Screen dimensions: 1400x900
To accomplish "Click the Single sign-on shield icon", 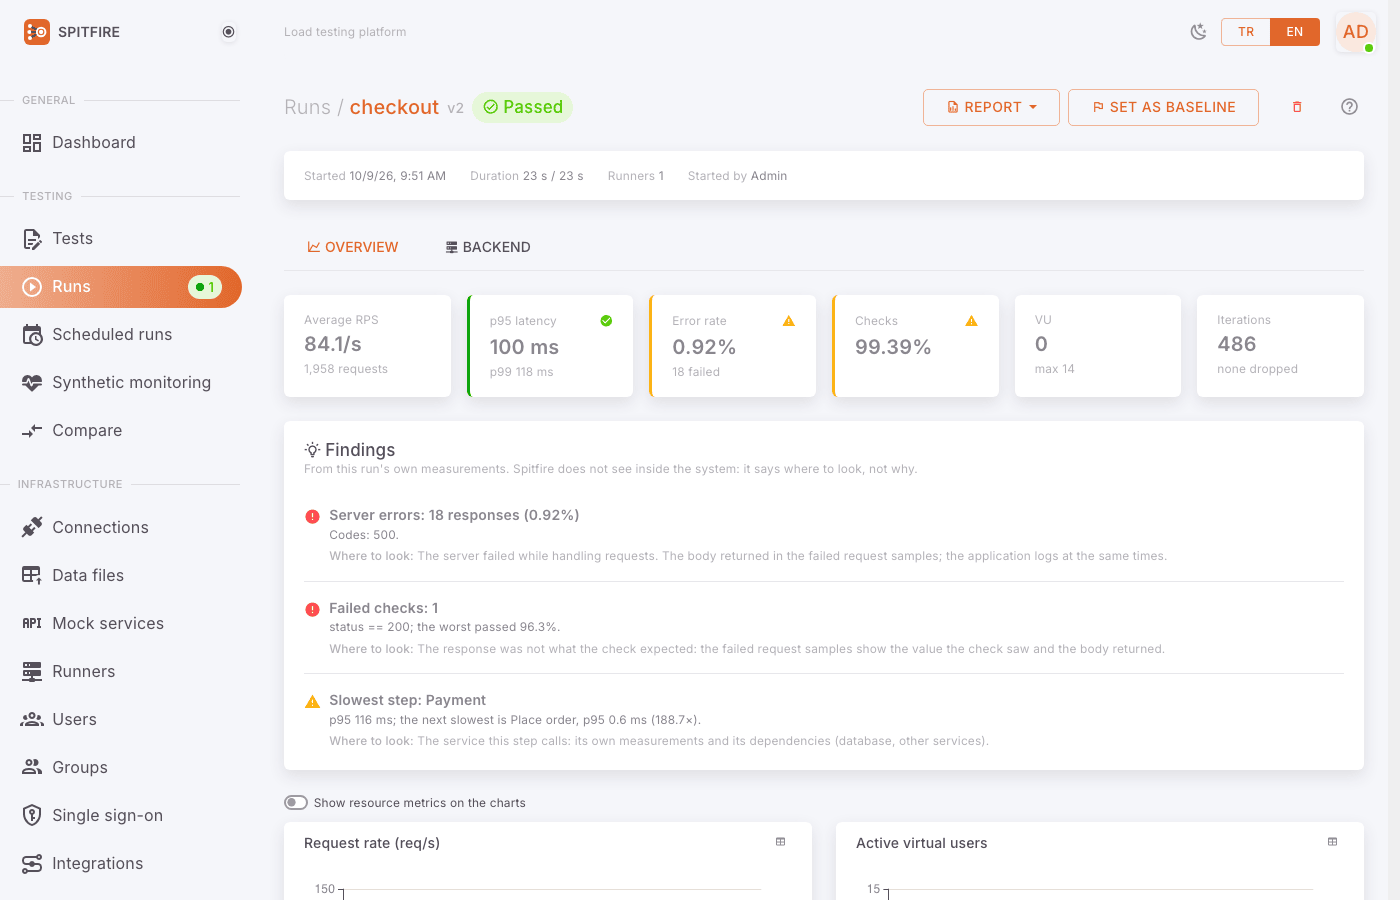I will coord(32,815).
